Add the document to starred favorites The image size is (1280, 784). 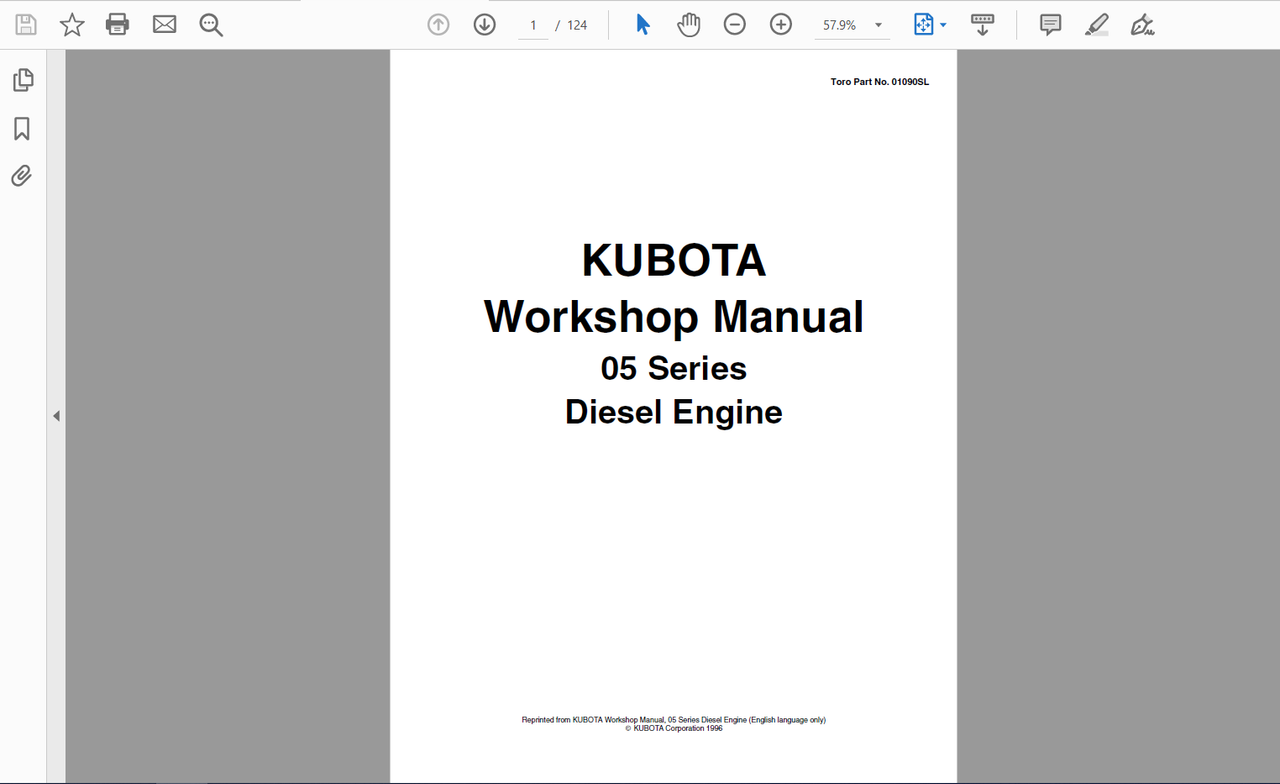pyautogui.click(x=72, y=25)
